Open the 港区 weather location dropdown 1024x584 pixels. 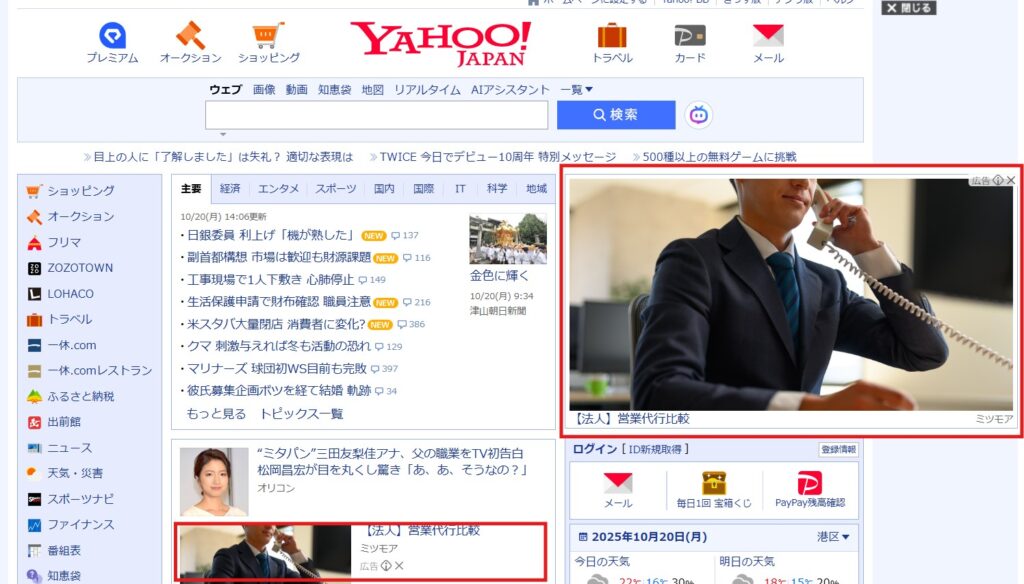[833, 537]
